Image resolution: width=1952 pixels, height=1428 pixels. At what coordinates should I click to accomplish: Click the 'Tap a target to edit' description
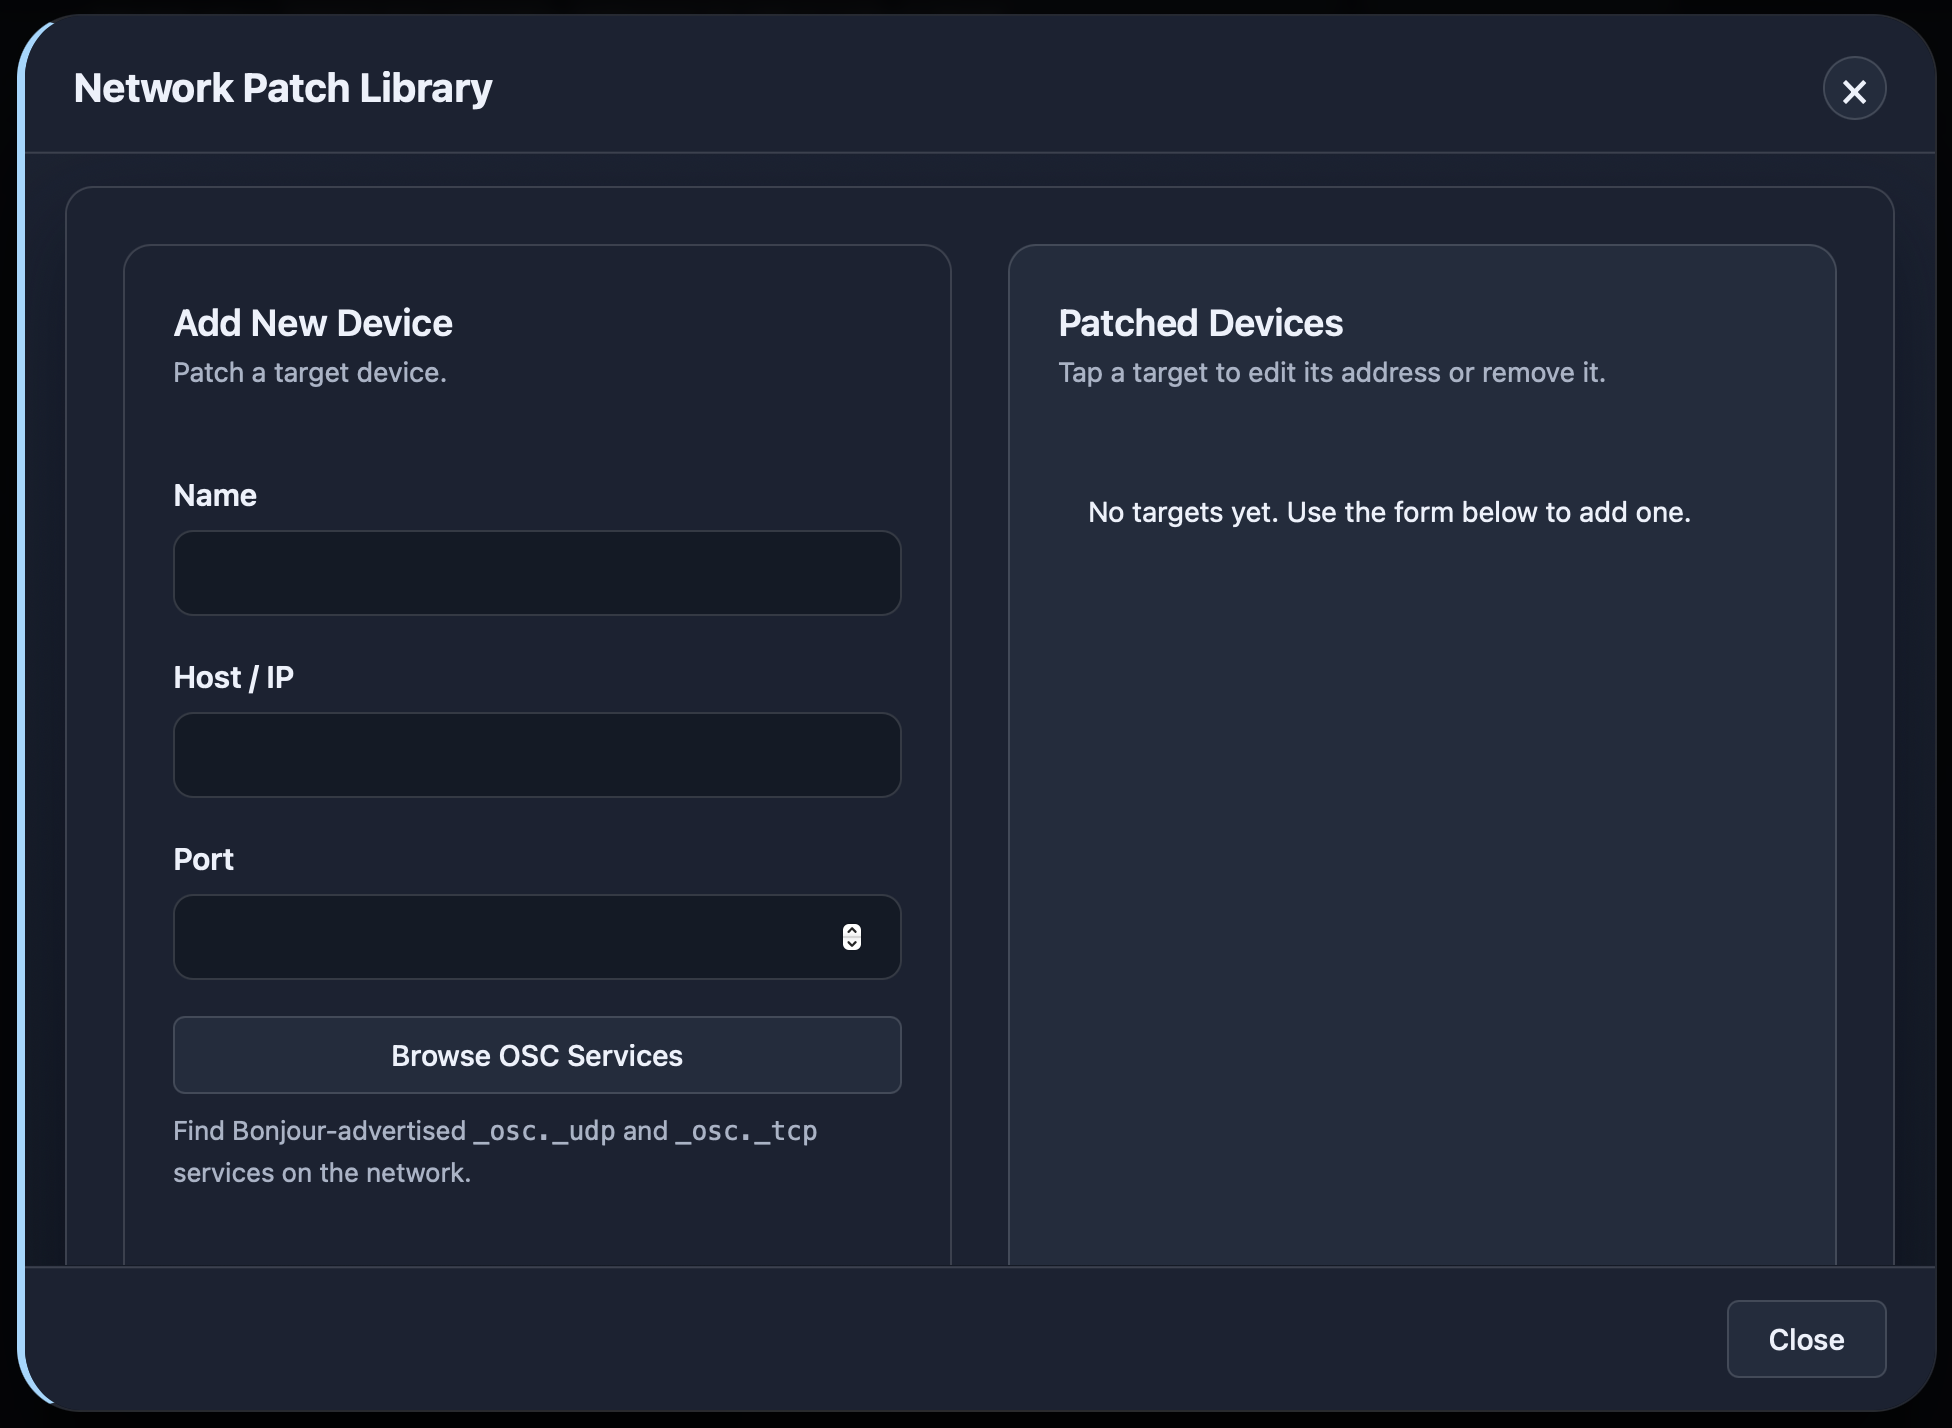pyautogui.click(x=1331, y=373)
